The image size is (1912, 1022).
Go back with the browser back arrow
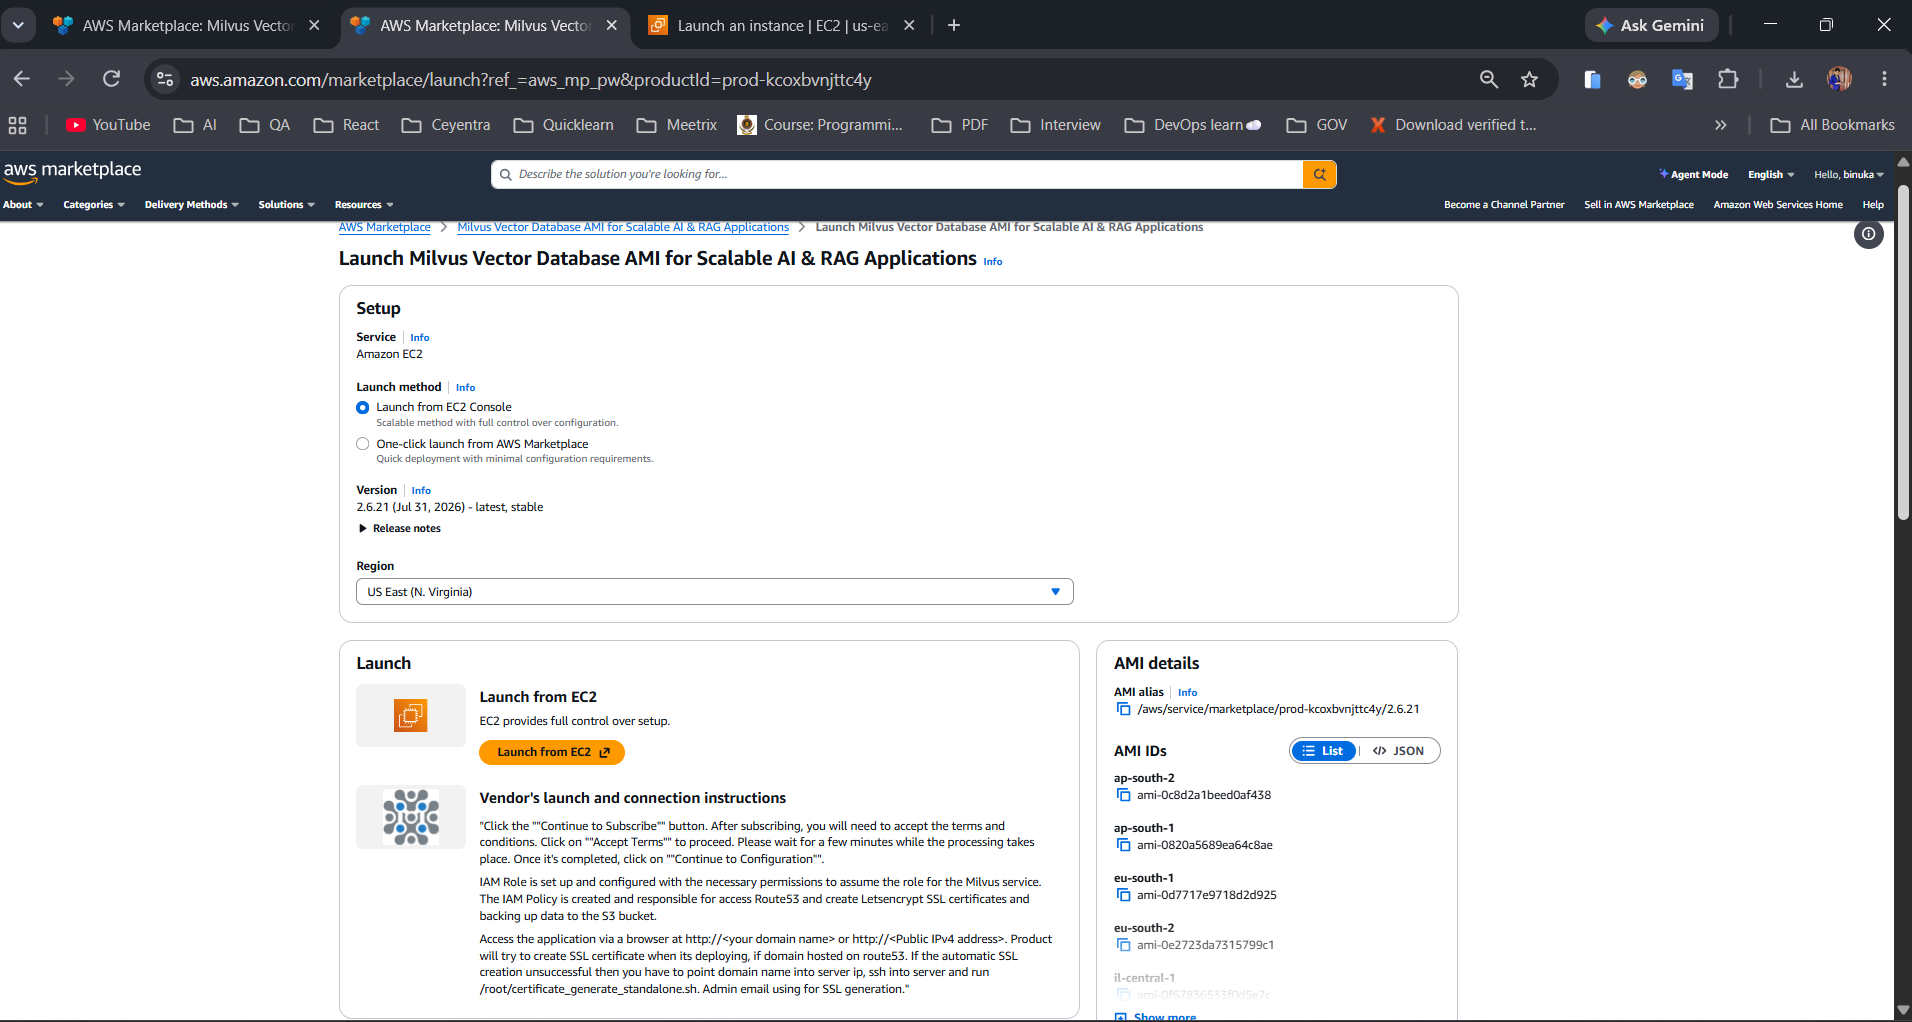point(22,79)
